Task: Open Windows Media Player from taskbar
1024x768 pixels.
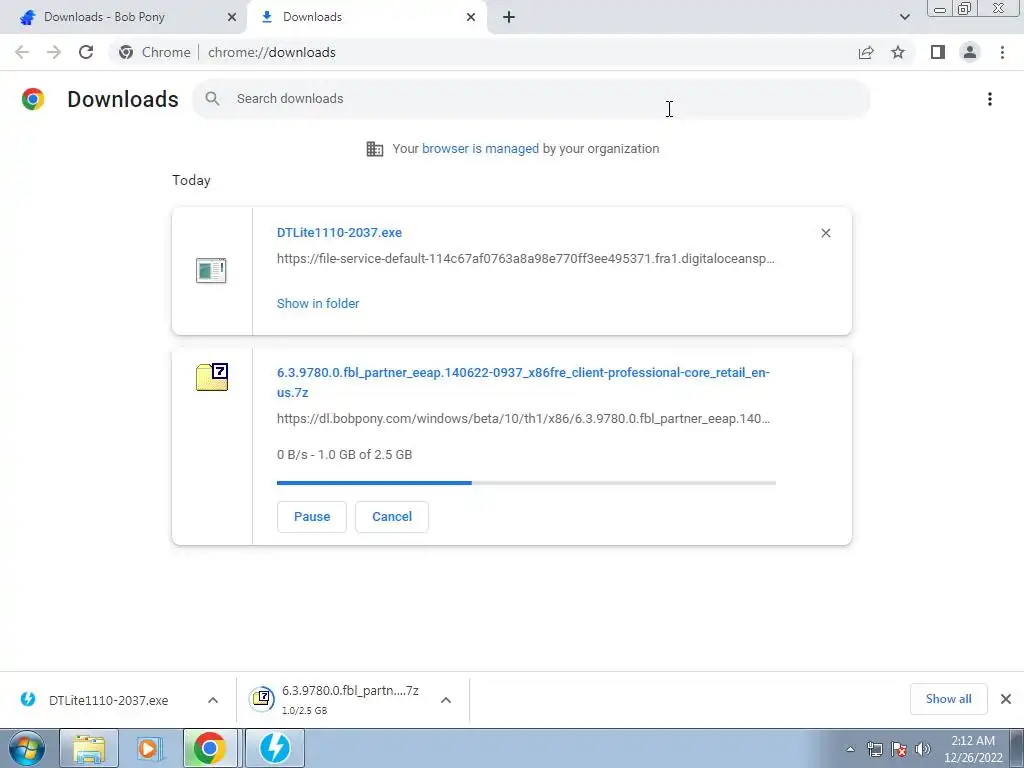Action: tap(149, 748)
